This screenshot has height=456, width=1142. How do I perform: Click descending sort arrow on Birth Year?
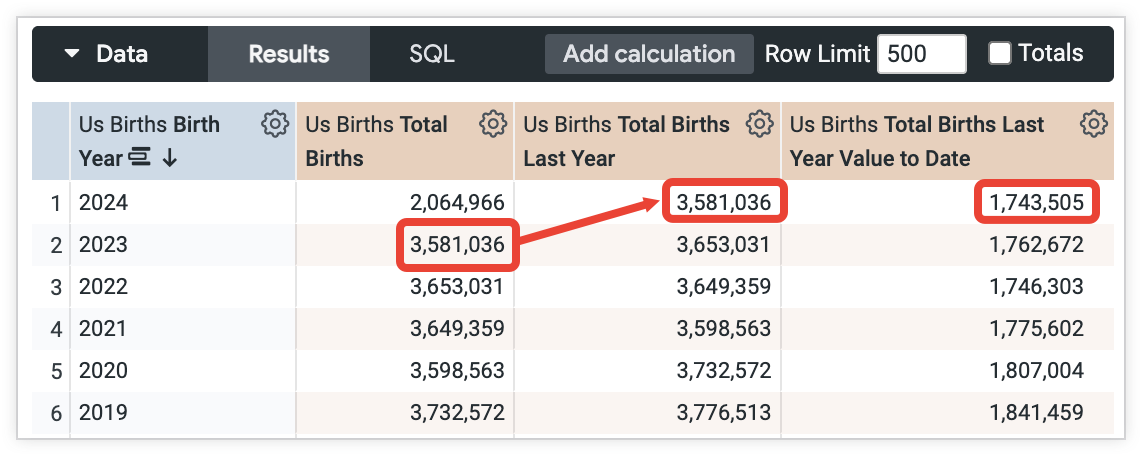[169, 158]
